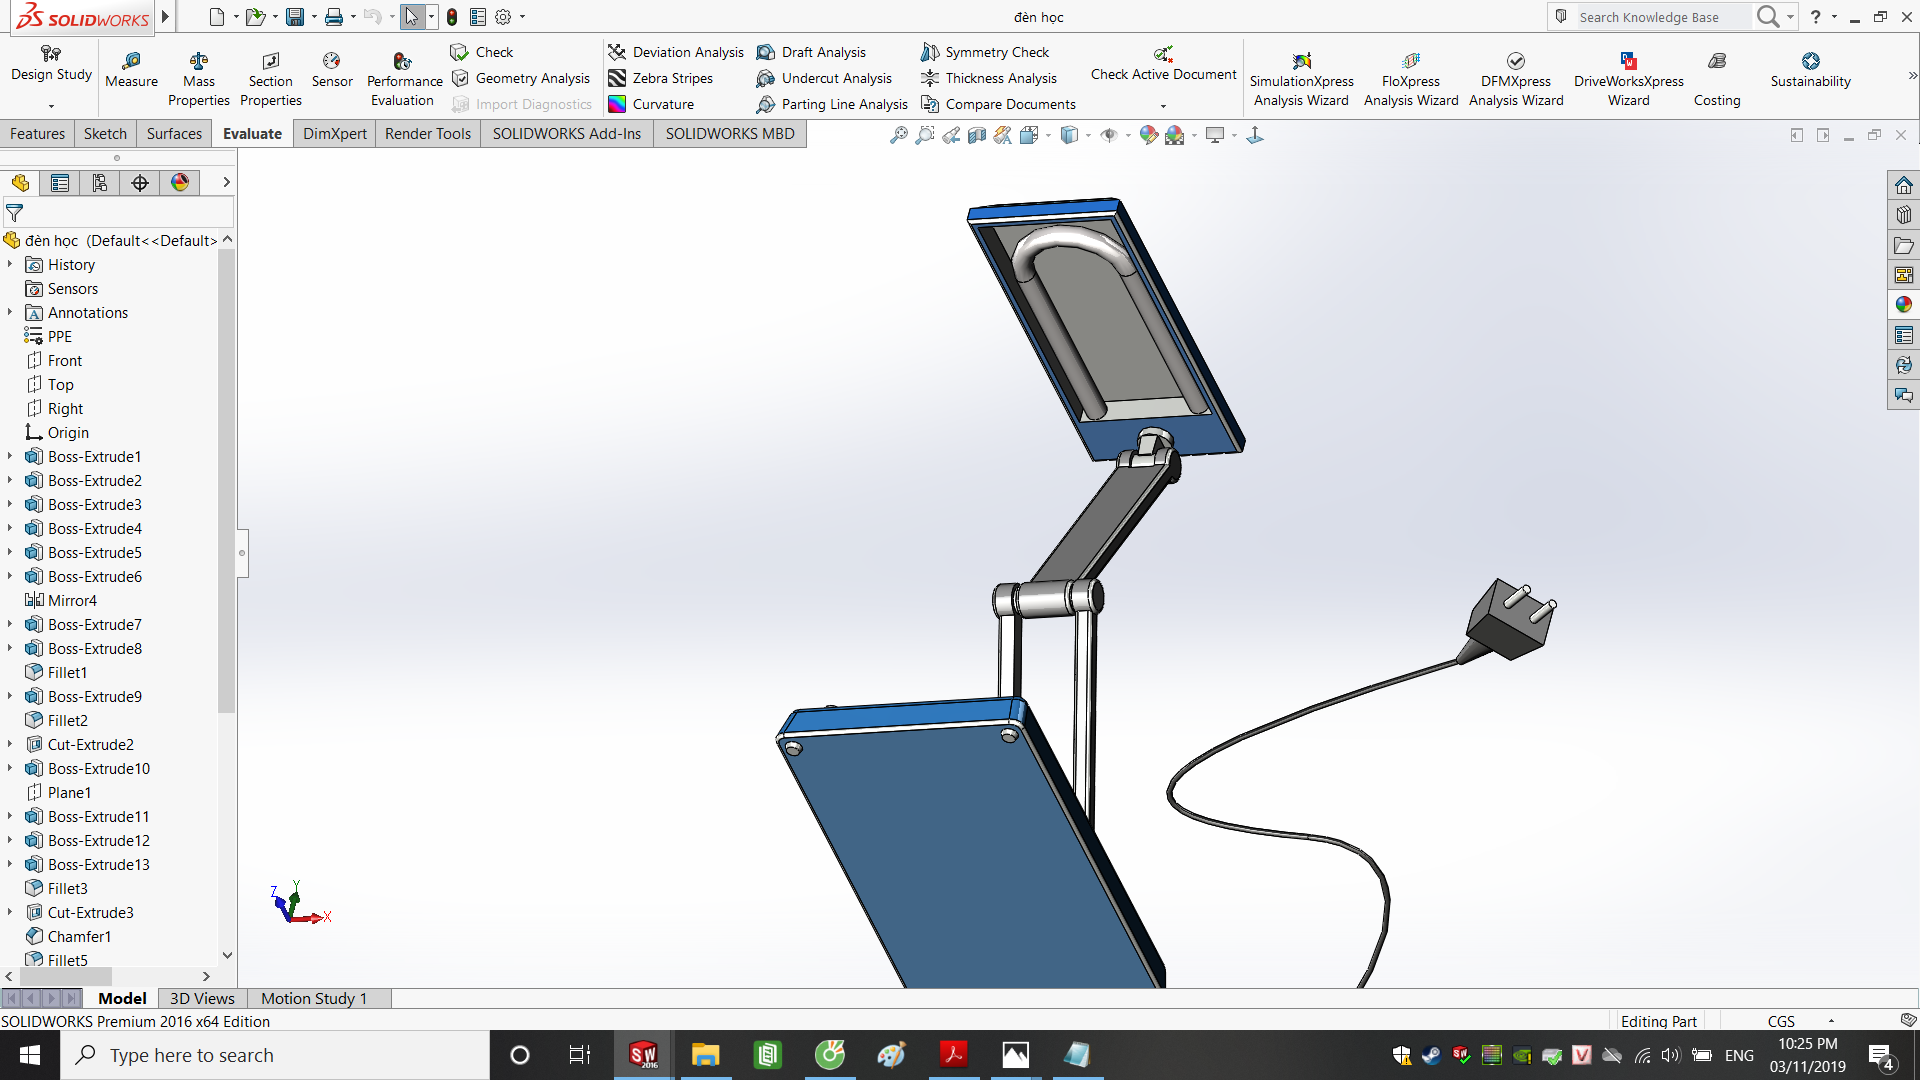Expand Boss-Extrude5 feature
Image resolution: width=1920 pixels, height=1080 pixels.
[10, 552]
